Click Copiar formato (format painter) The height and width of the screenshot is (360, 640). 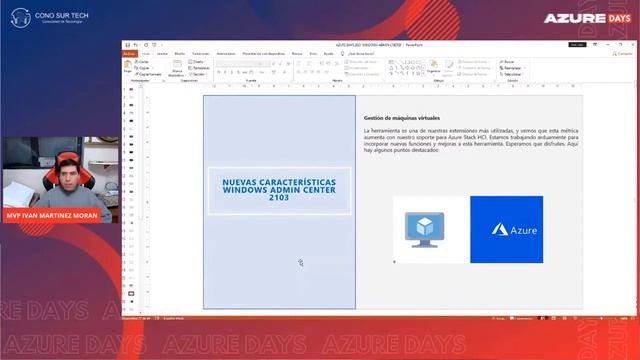pos(148,74)
